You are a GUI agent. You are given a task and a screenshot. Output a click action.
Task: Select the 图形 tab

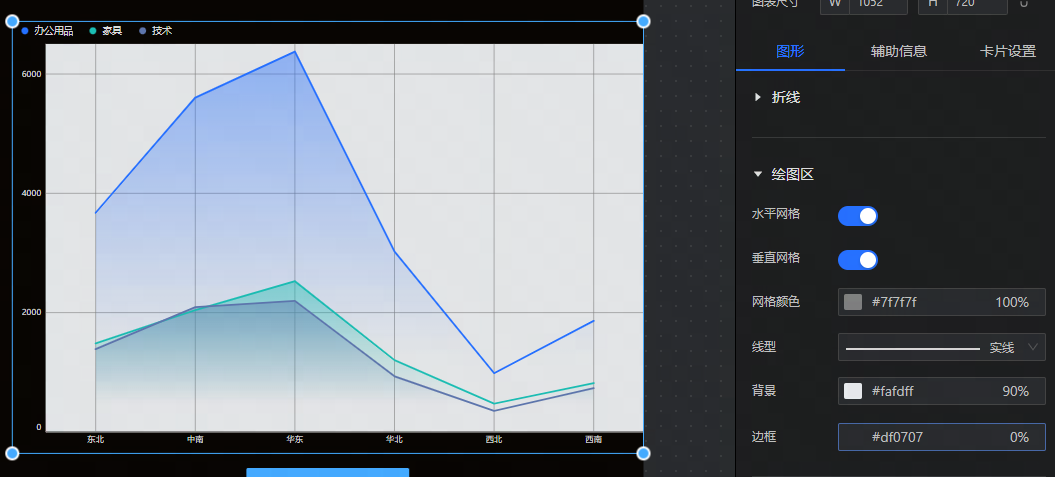(790, 51)
